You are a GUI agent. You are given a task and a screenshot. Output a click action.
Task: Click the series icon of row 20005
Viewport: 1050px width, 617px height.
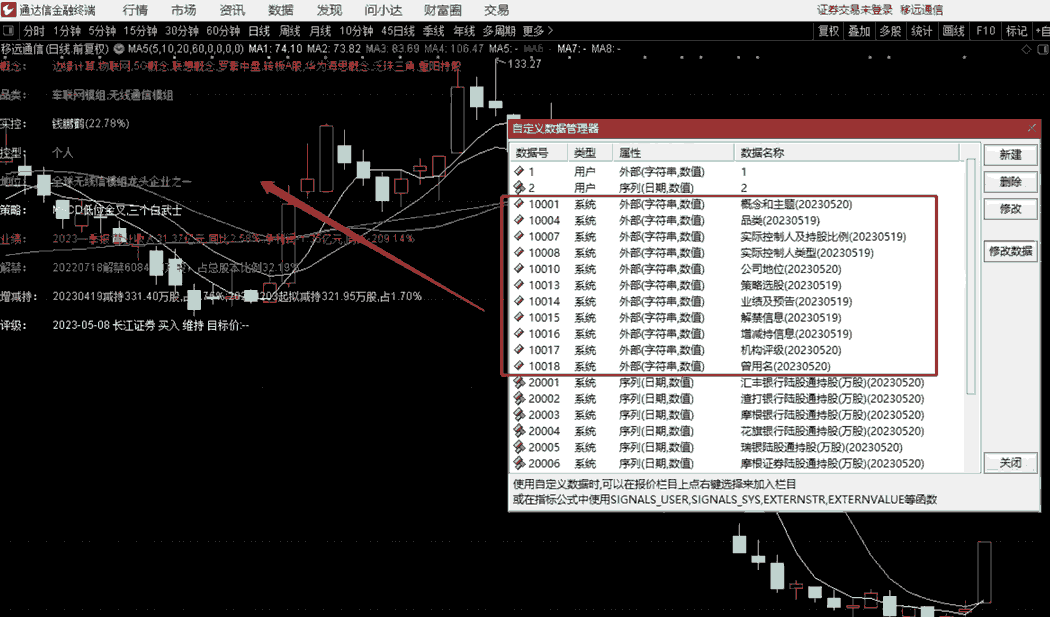pos(519,447)
